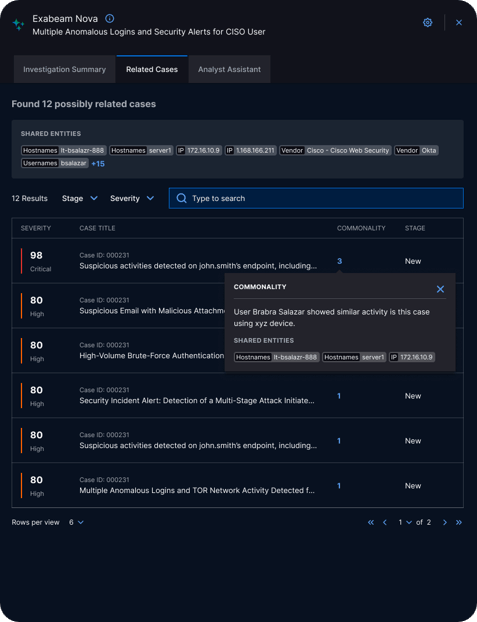The width and height of the screenshot is (477, 622).
Task: Focus the Type to search field
Action: pos(316,198)
